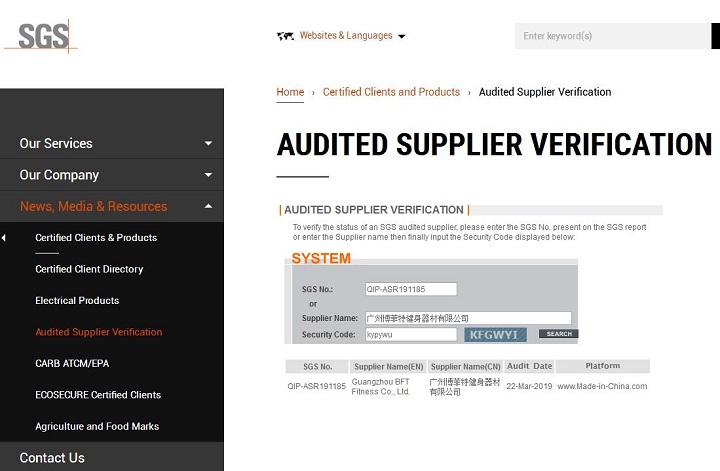The height and width of the screenshot is (471, 720).
Task: Click Certified Clients and Products breadcrumb
Action: pos(391,92)
